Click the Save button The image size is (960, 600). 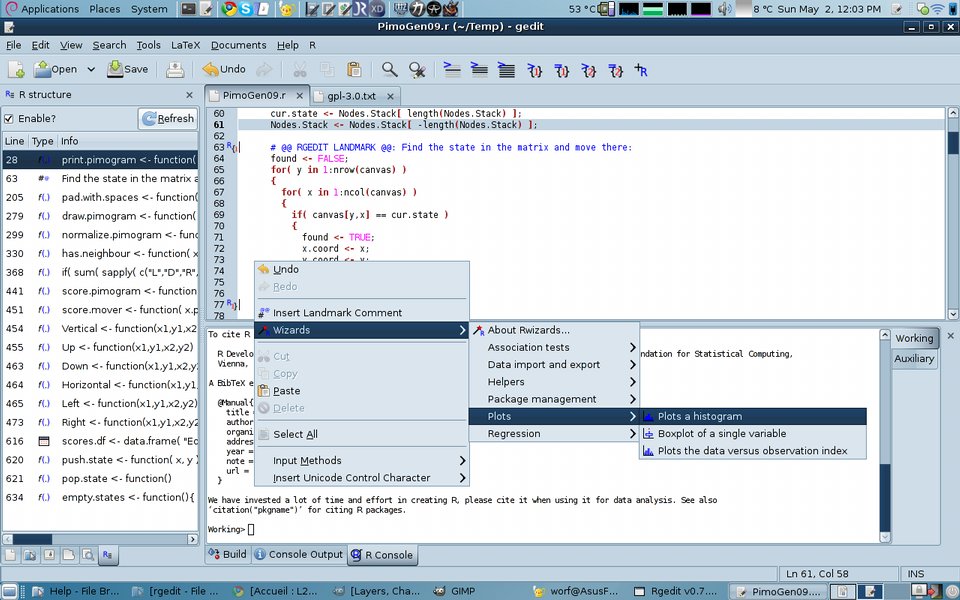tap(127, 69)
